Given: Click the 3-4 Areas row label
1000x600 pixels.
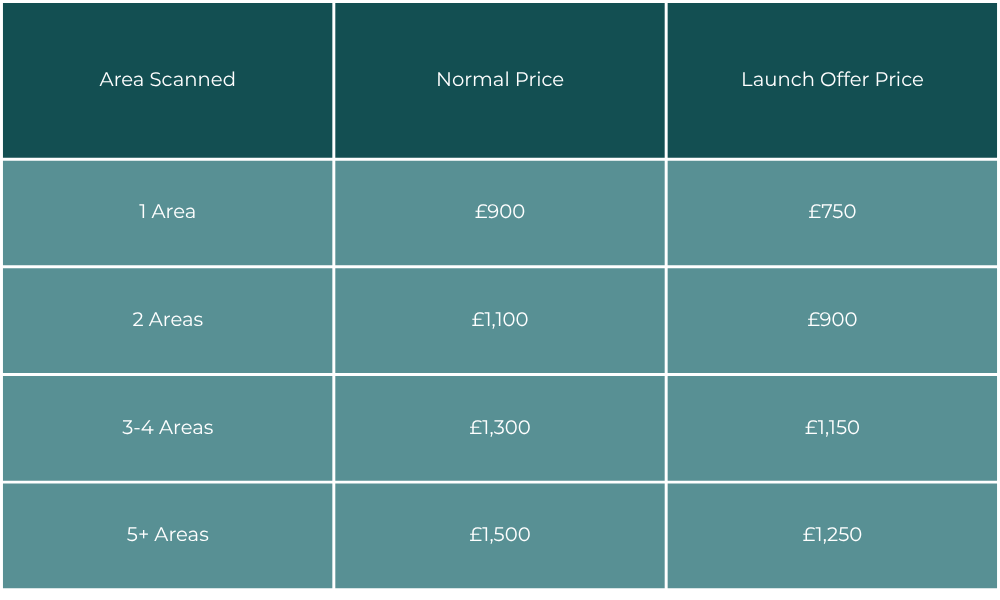Looking at the screenshot, I should pos(167,428).
